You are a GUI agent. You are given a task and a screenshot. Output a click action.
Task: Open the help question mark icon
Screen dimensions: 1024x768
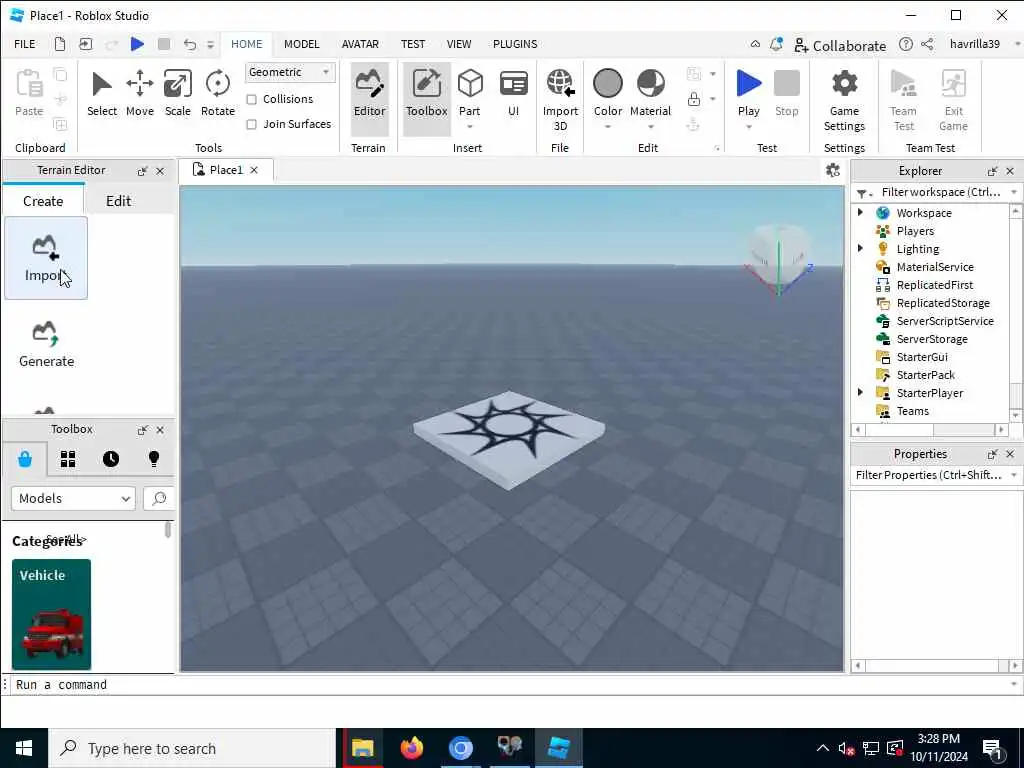905,44
